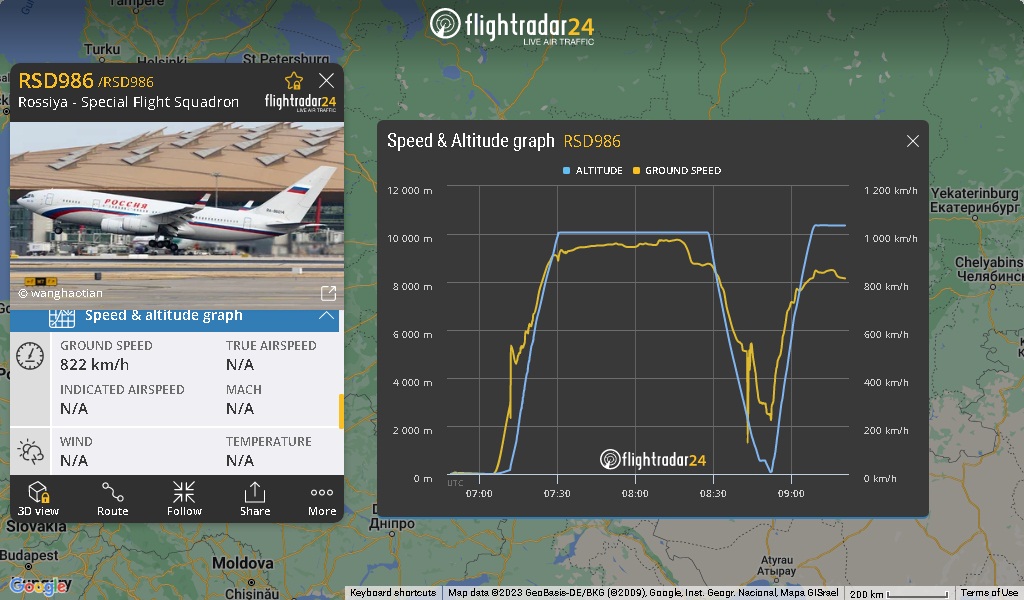
Task: Toggle the ALTITUDE series in legend
Action: (x=593, y=170)
